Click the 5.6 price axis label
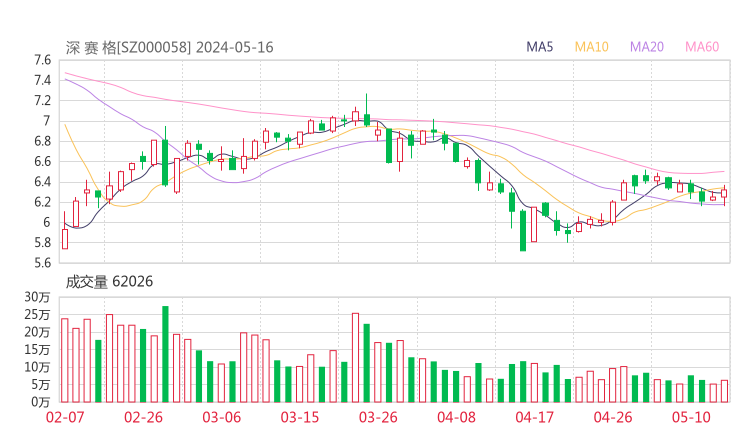The height and width of the screenshot is (440, 740). click(42, 263)
